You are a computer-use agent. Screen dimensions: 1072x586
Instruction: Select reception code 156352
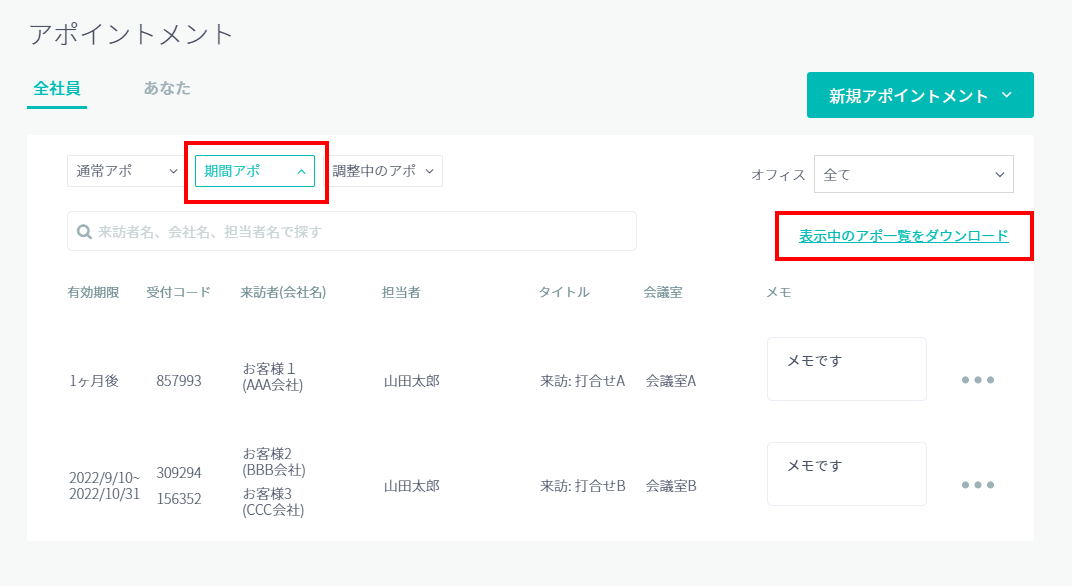click(x=179, y=499)
